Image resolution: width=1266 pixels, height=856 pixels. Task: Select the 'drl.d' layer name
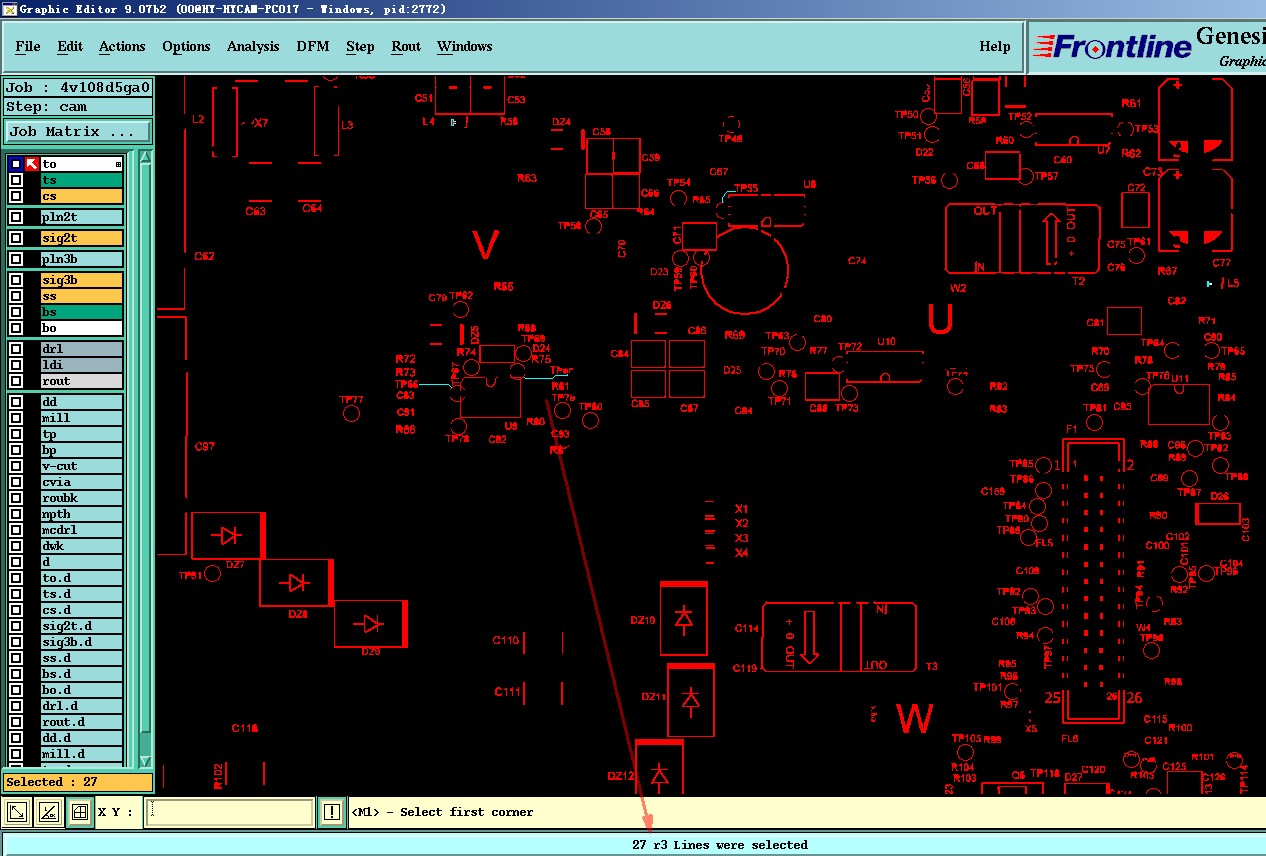(81, 706)
